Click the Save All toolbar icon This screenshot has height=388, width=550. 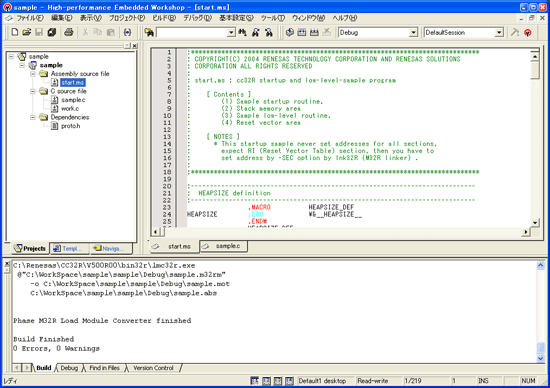[x=52, y=32]
